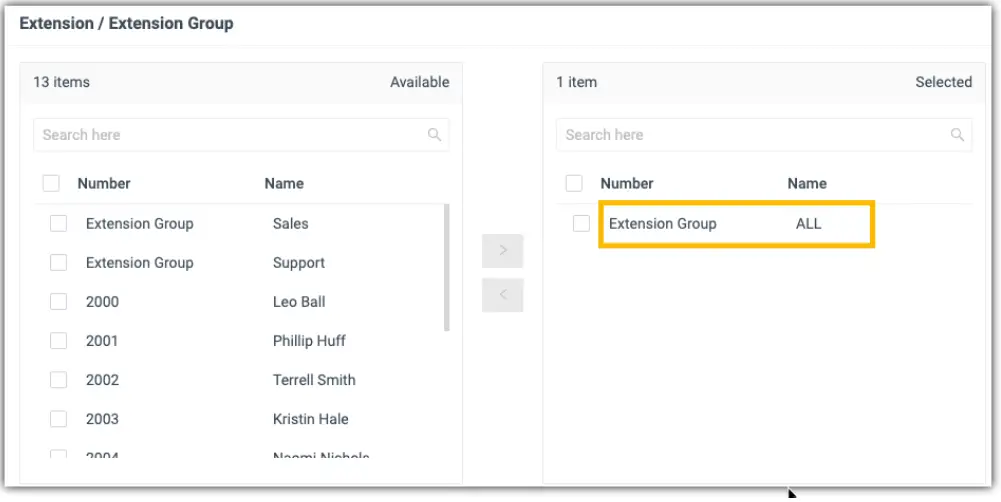Click the search icon in Selected list
Viewport: 1001px width, 502px height.
(957, 135)
